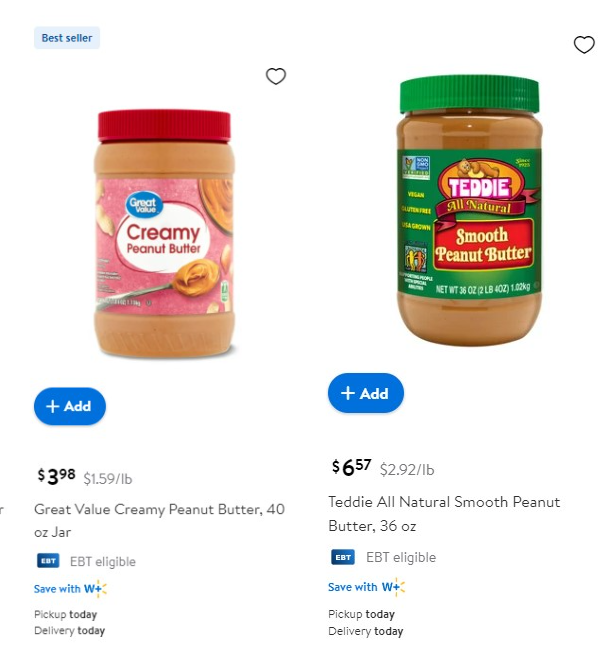Click Delivery today under Teddie product
This screenshot has width=611, height=672.
[x=365, y=631]
